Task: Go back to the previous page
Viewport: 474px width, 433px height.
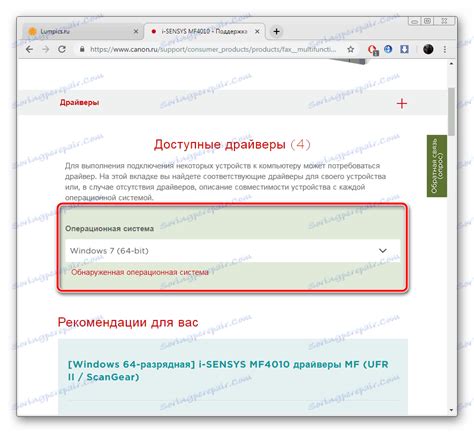Action: click(30, 50)
